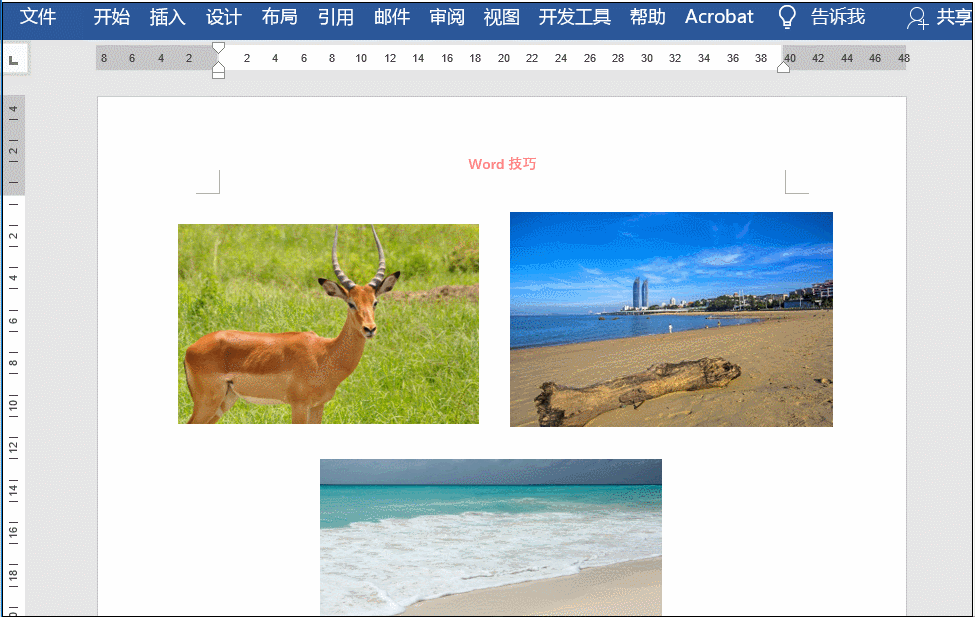Open the 文件 (File) menu

38,16
